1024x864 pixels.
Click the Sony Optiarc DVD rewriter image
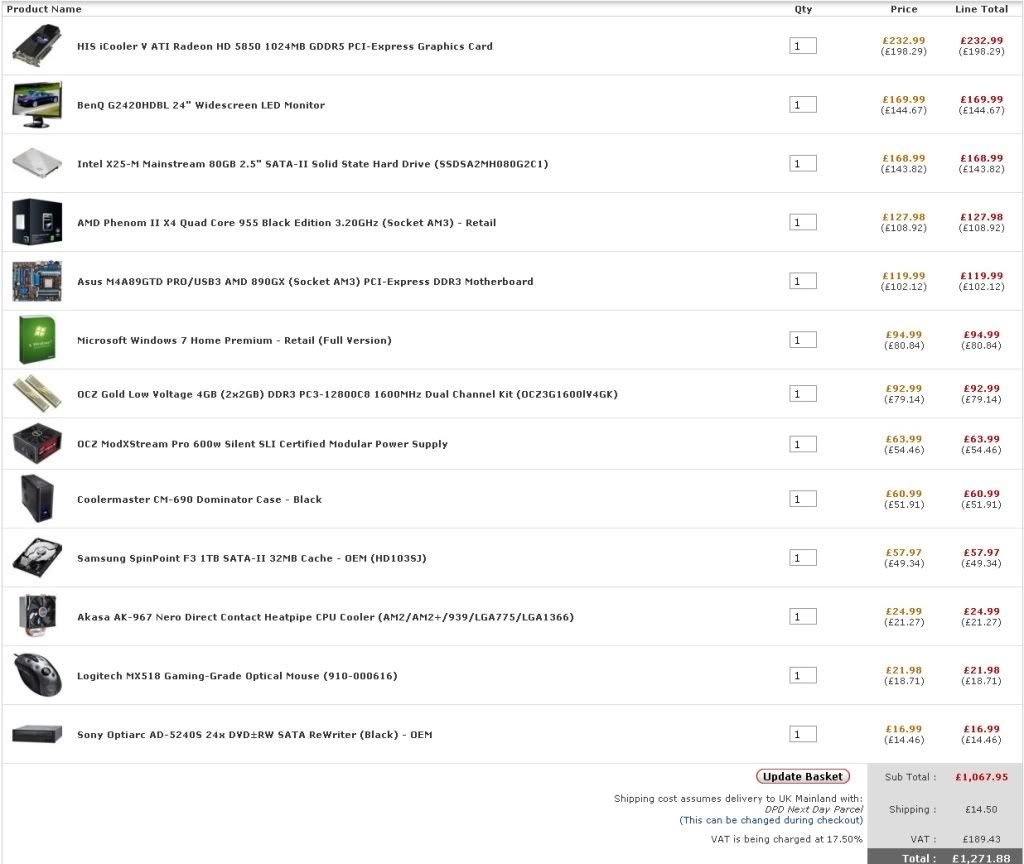(37, 734)
